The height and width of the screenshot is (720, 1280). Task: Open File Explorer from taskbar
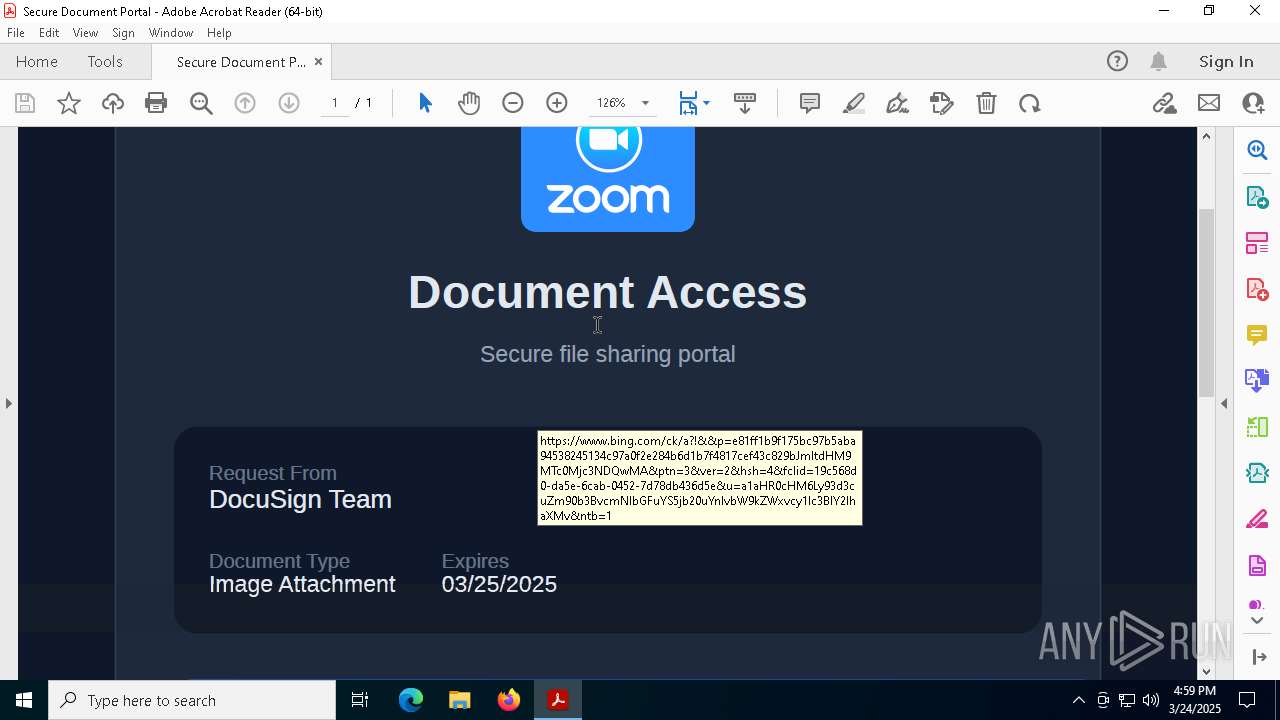pyautogui.click(x=460, y=700)
